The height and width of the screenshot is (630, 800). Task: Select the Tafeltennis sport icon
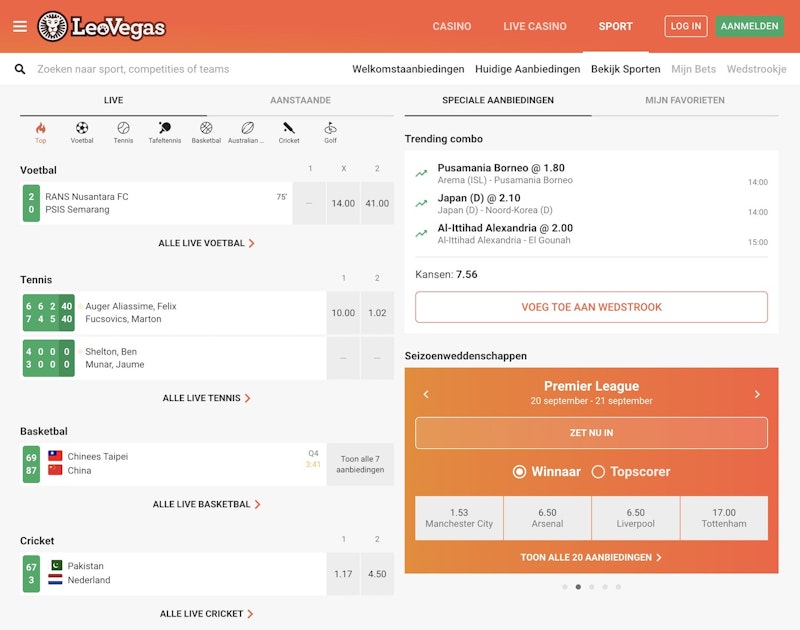click(x=164, y=133)
